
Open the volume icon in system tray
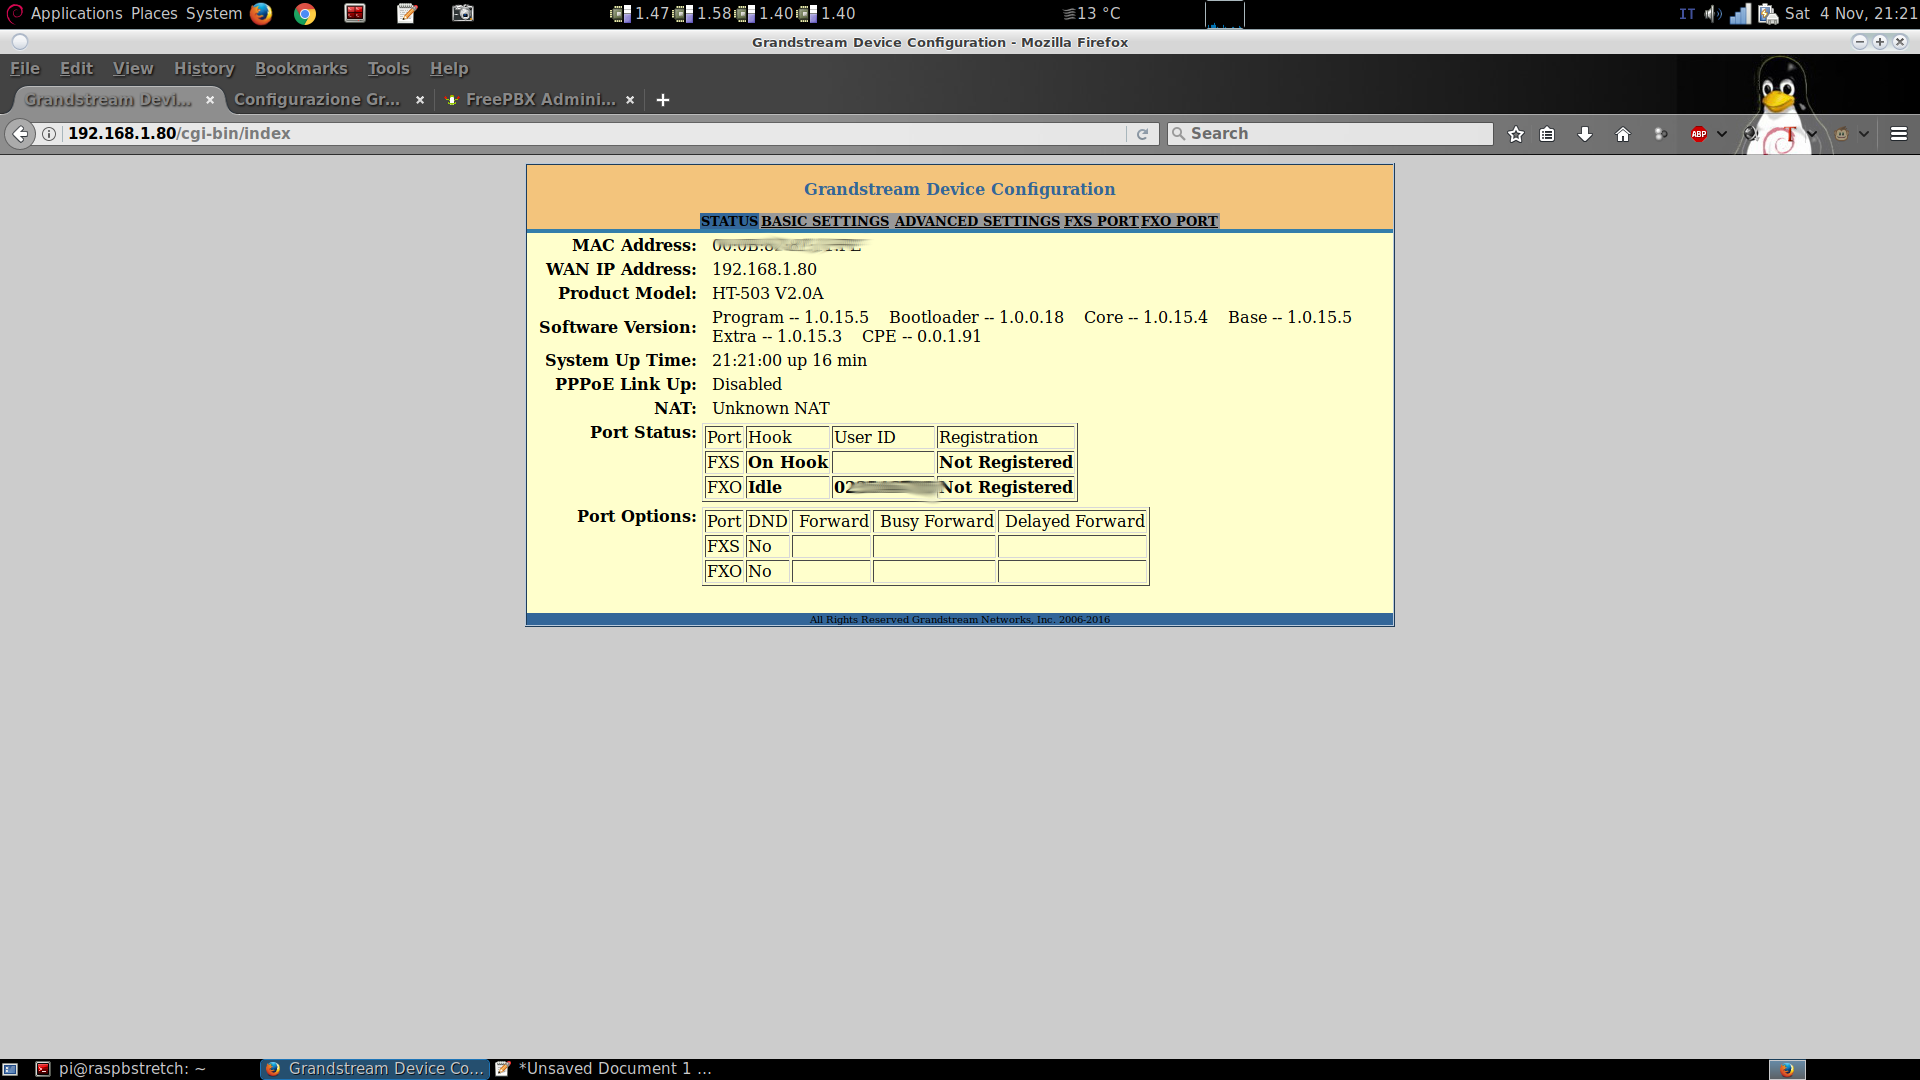(1713, 14)
